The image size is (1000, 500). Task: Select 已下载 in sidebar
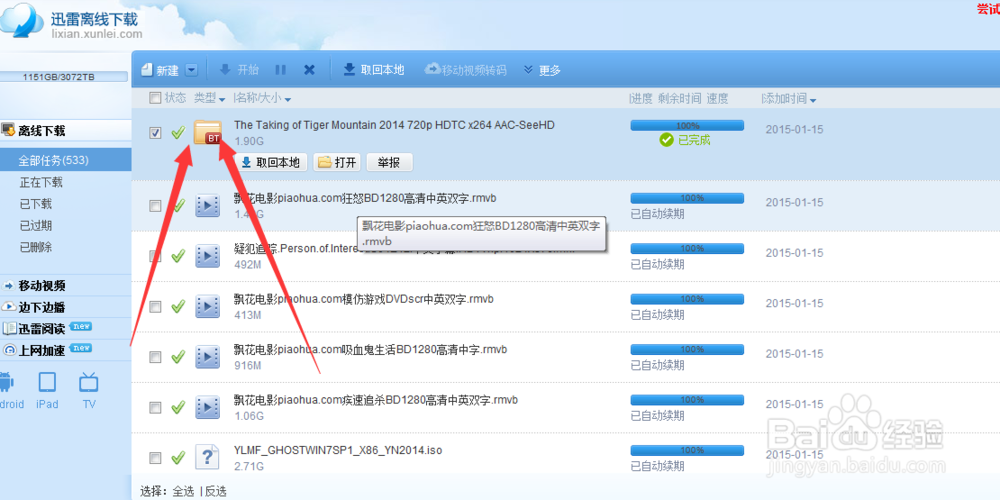click(x=36, y=204)
